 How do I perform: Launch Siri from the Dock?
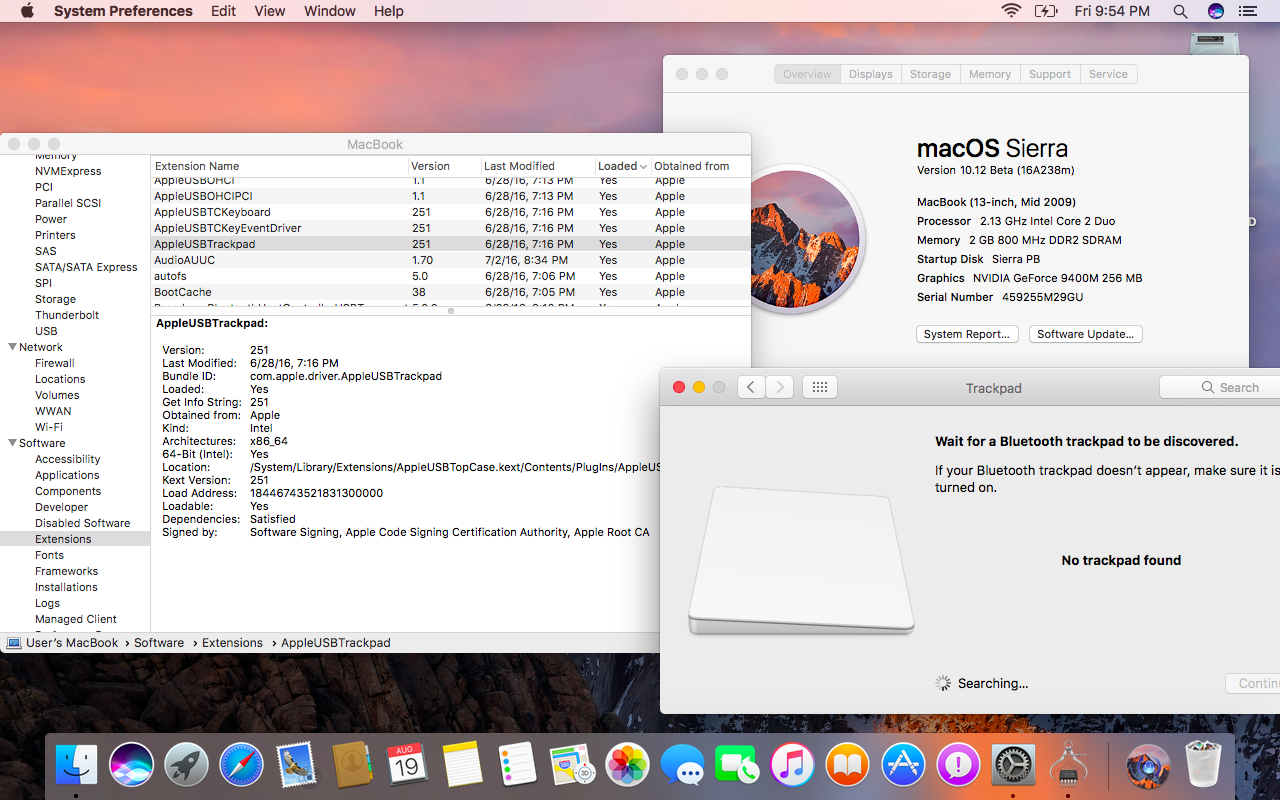coord(132,766)
